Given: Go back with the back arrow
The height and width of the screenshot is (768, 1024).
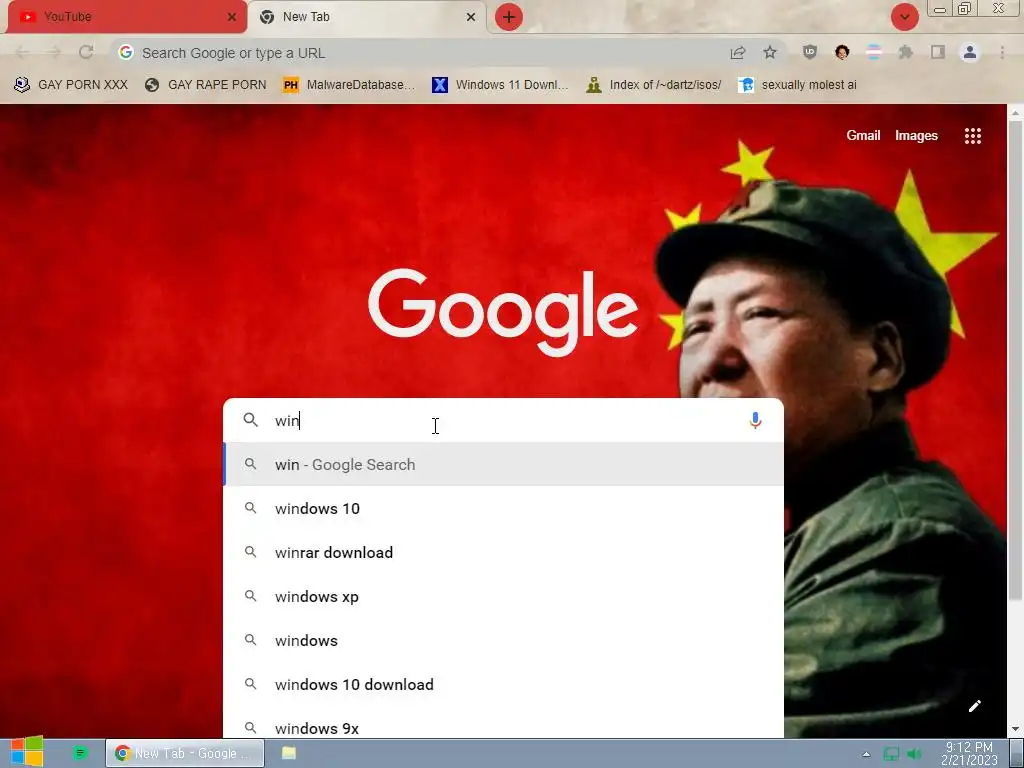Looking at the screenshot, I should coord(22,52).
